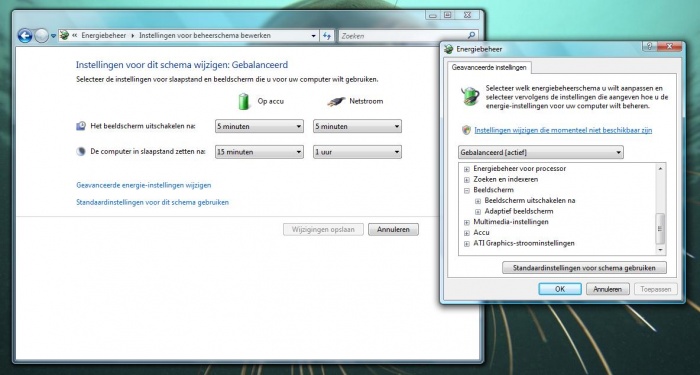Select 'Instellingen voor beheerschema bewerken' breadcrumb
700x375 pixels.
tap(205, 36)
